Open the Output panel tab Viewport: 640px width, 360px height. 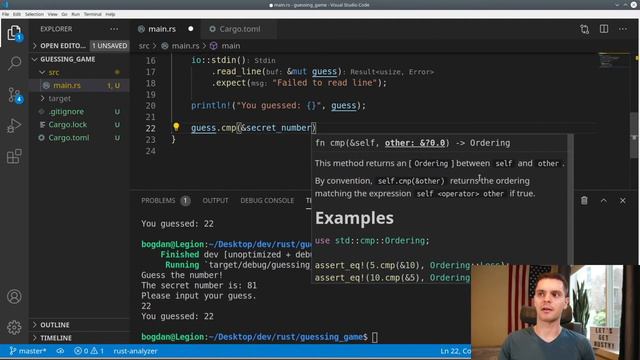coord(216,200)
